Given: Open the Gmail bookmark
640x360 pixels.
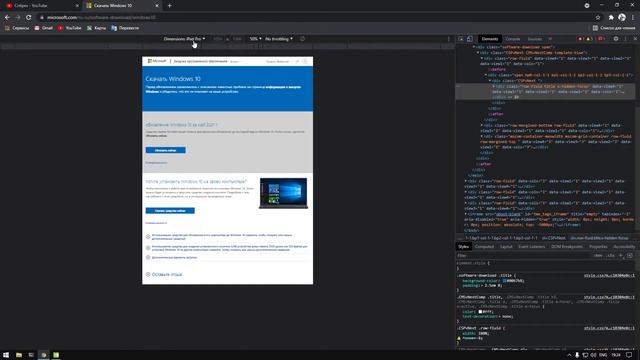Looking at the screenshot, I should click(x=44, y=28).
